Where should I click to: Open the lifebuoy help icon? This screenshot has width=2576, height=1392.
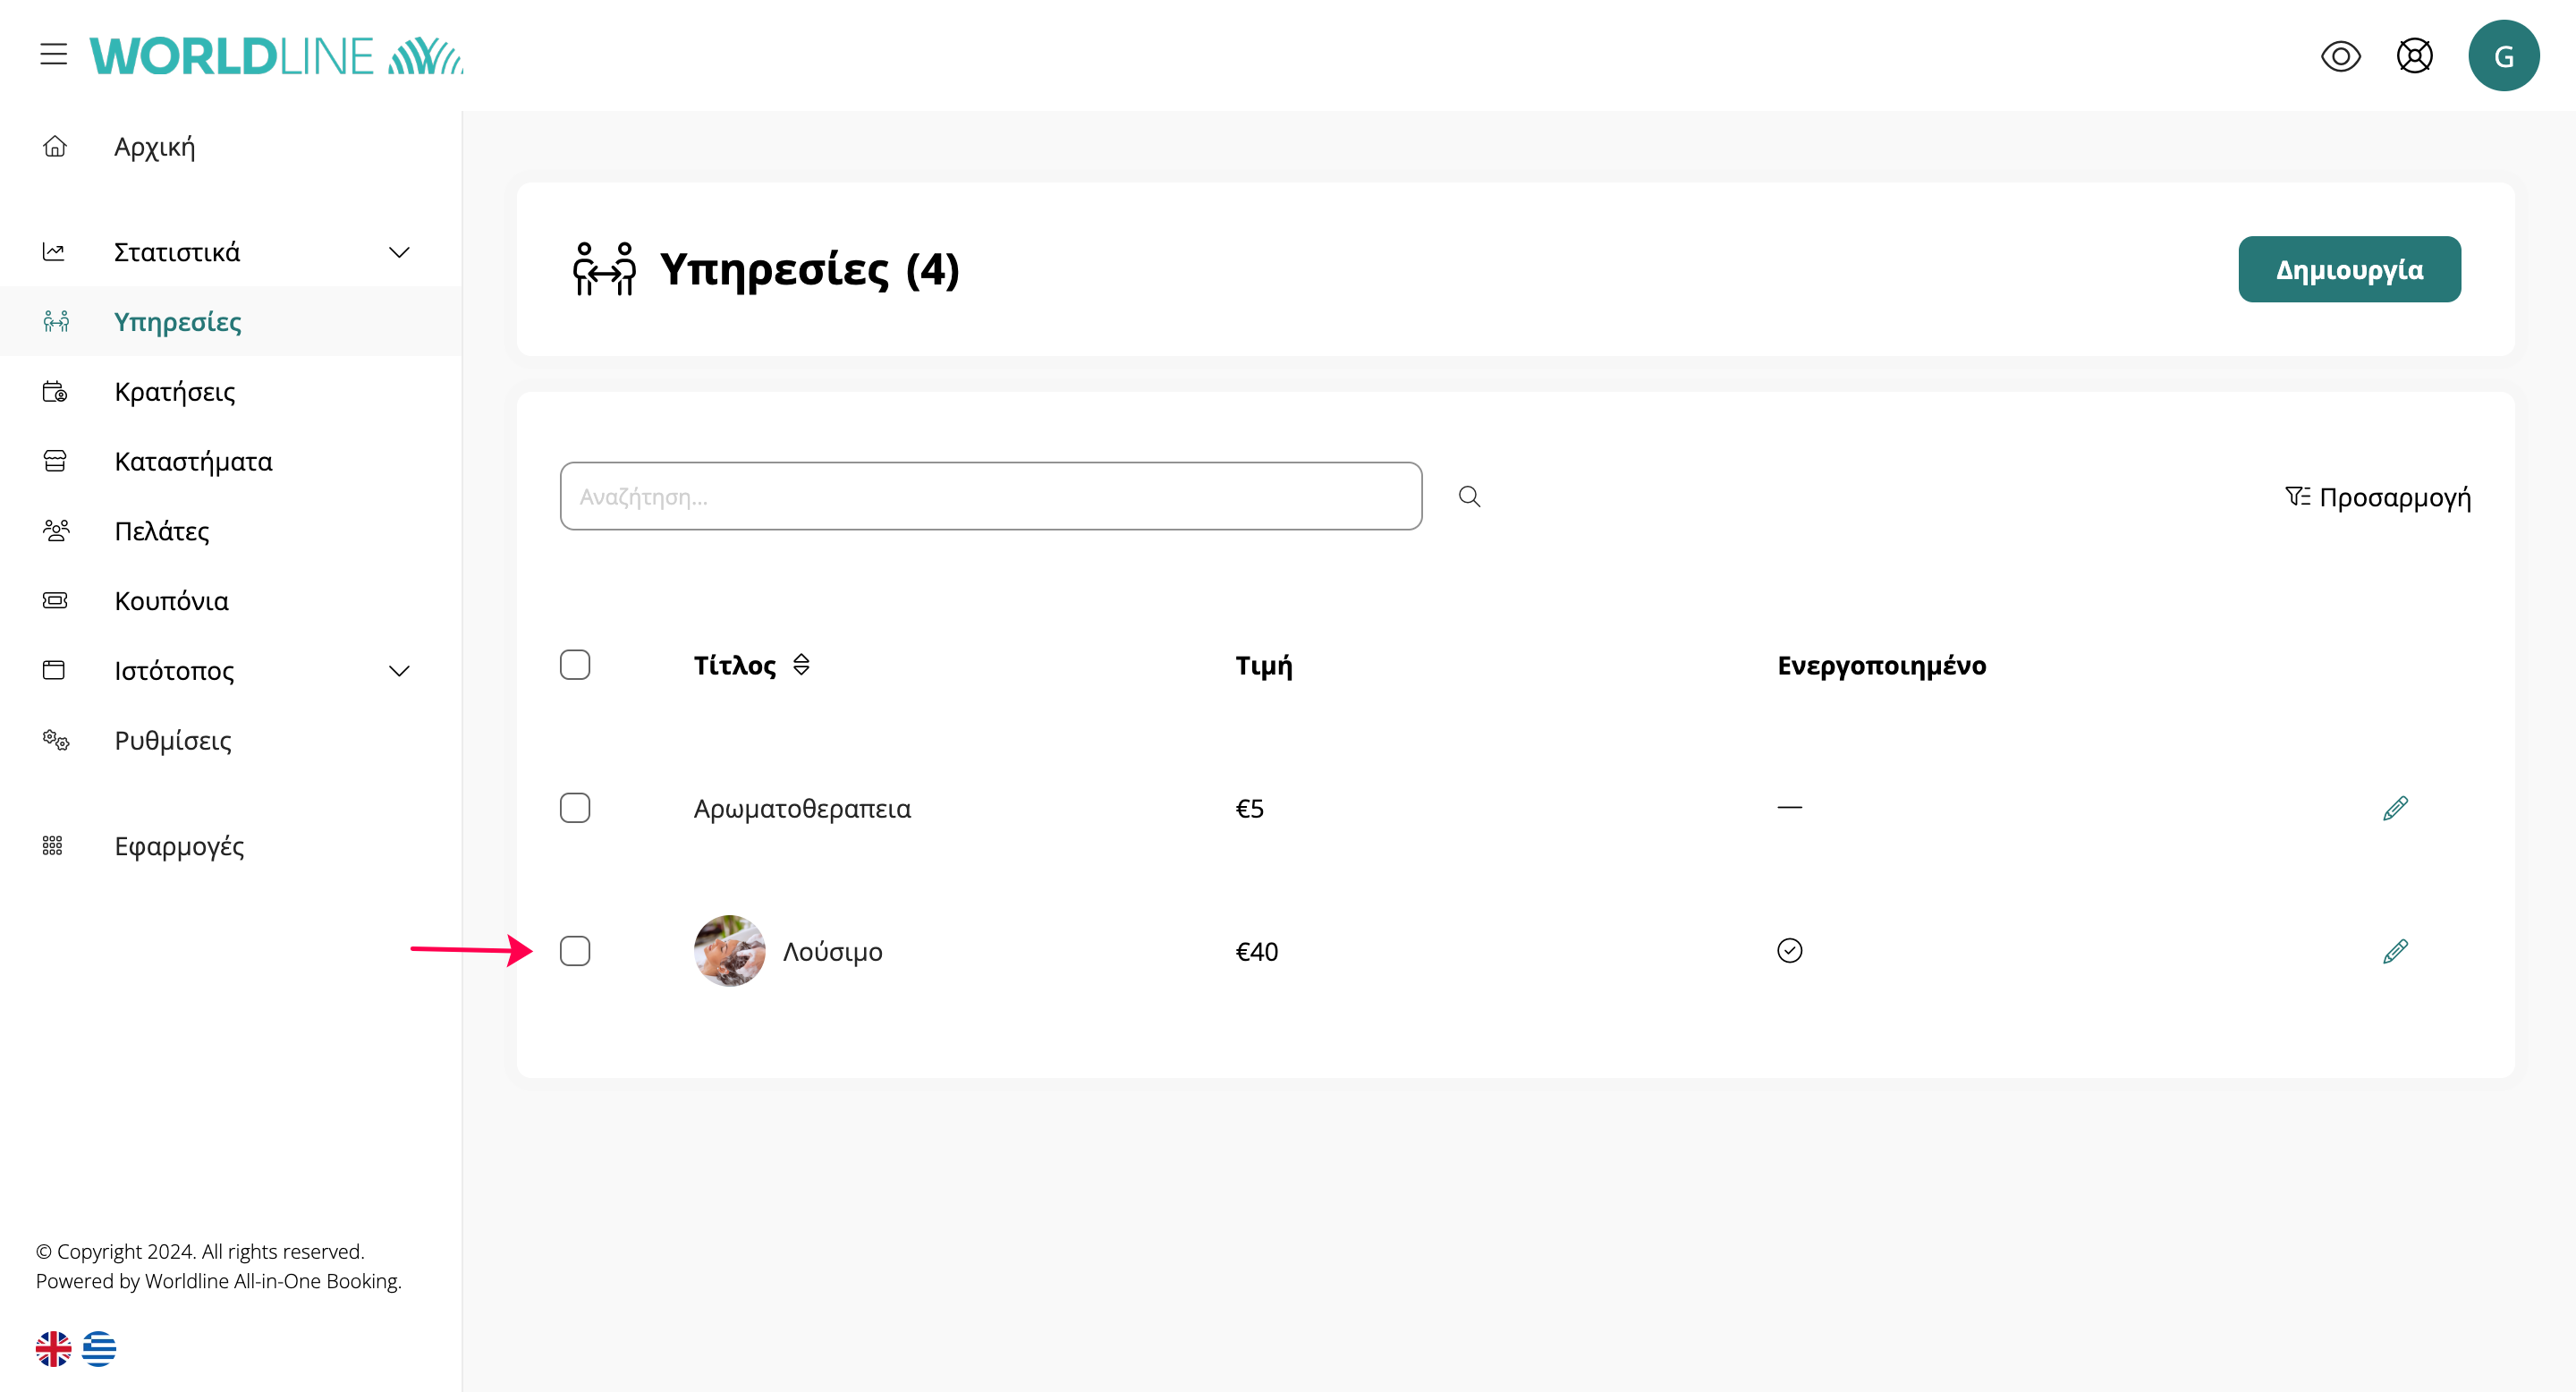coord(2414,56)
